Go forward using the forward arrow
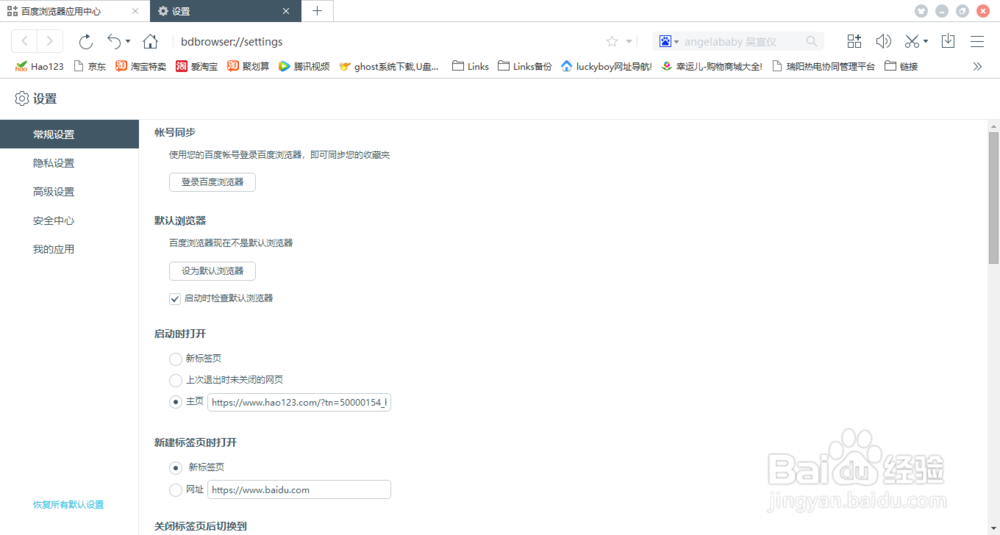The width and height of the screenshot is (1000, 535). pyautogui.click(x=50, y=41)
